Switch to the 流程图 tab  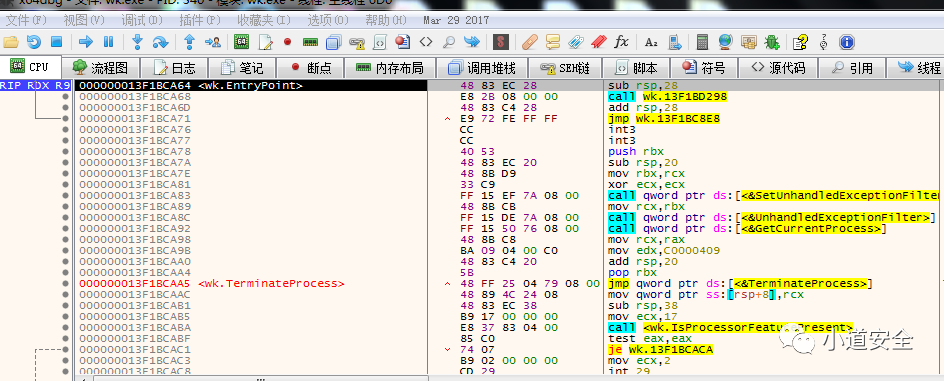click(x=100, y=67)
